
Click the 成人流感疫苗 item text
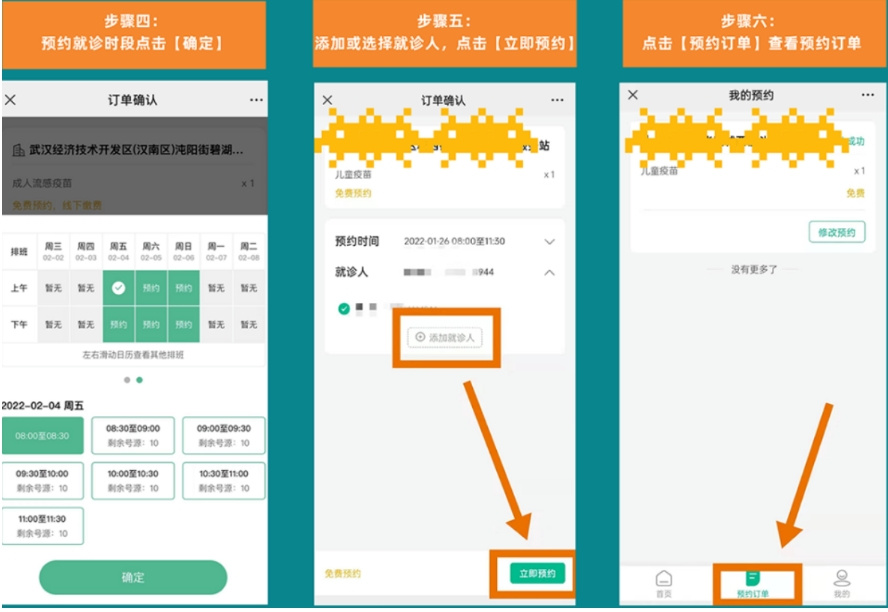pyautogui.click(x=42, y=183)
